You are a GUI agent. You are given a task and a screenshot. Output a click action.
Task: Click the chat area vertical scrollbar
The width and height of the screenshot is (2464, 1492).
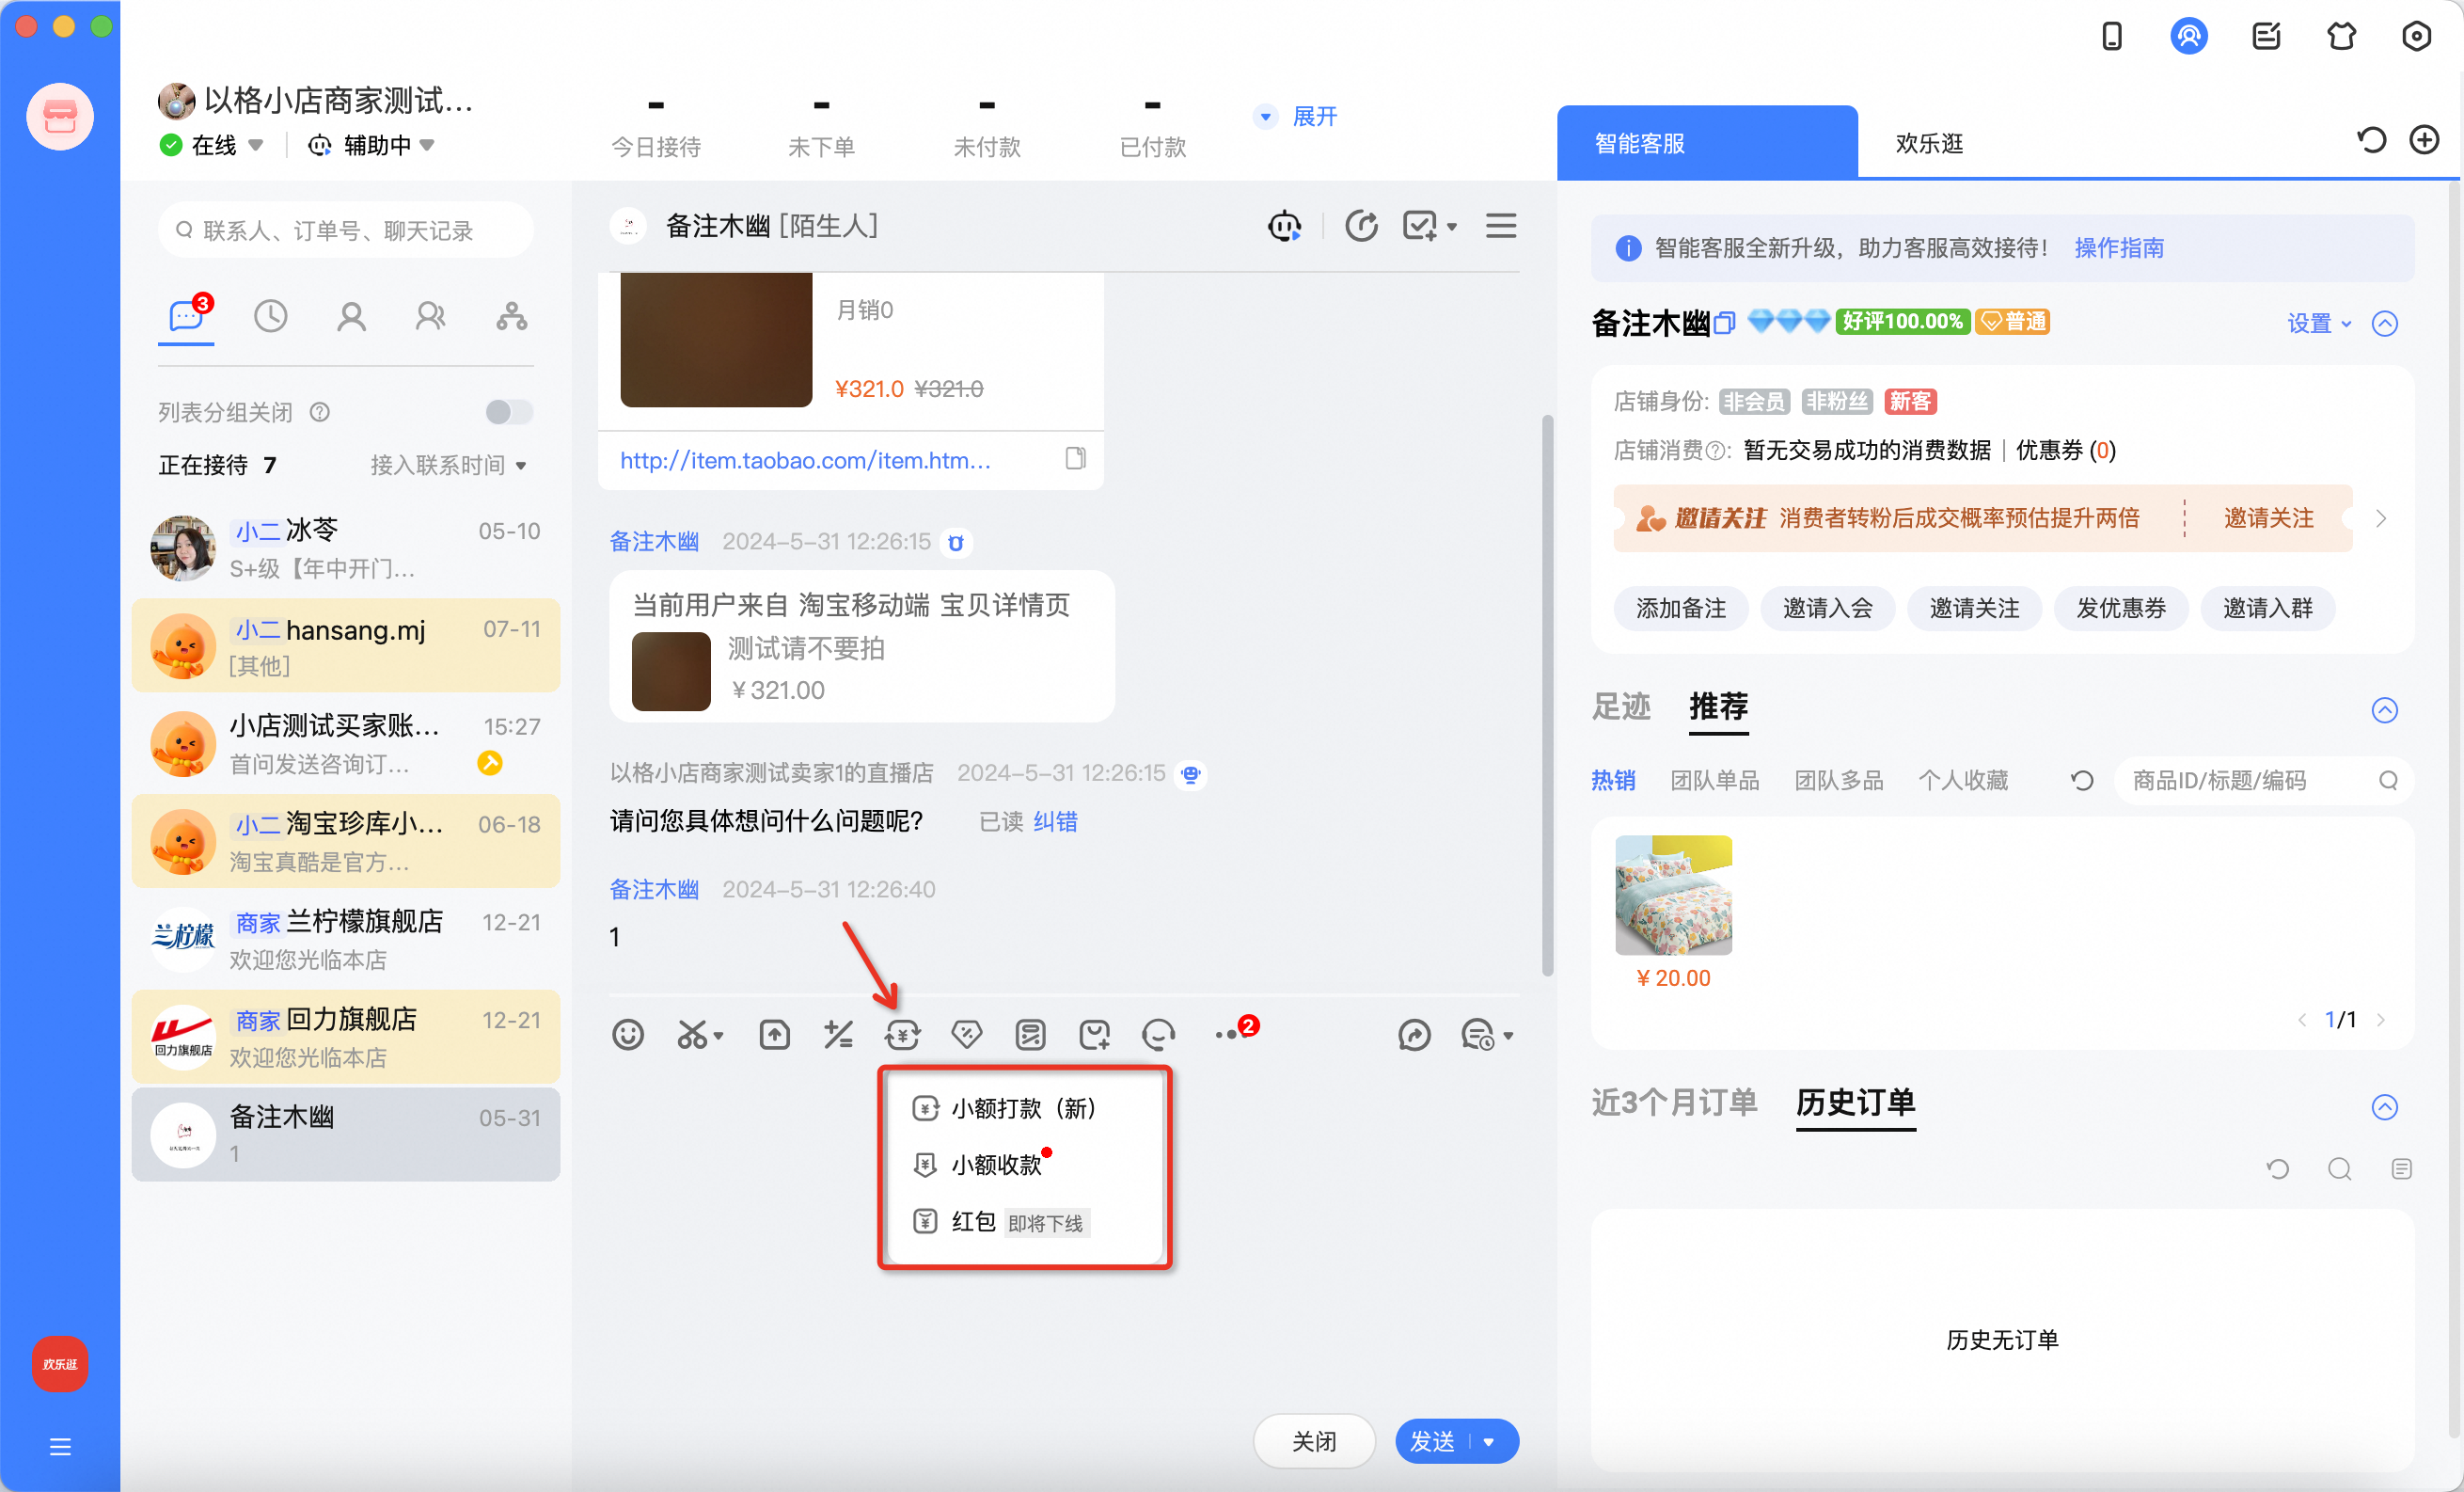[x=1547, y=695]
